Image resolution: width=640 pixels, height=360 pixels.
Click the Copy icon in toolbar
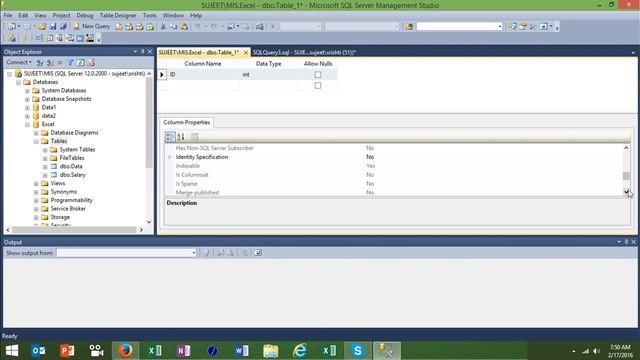(173, 27)
